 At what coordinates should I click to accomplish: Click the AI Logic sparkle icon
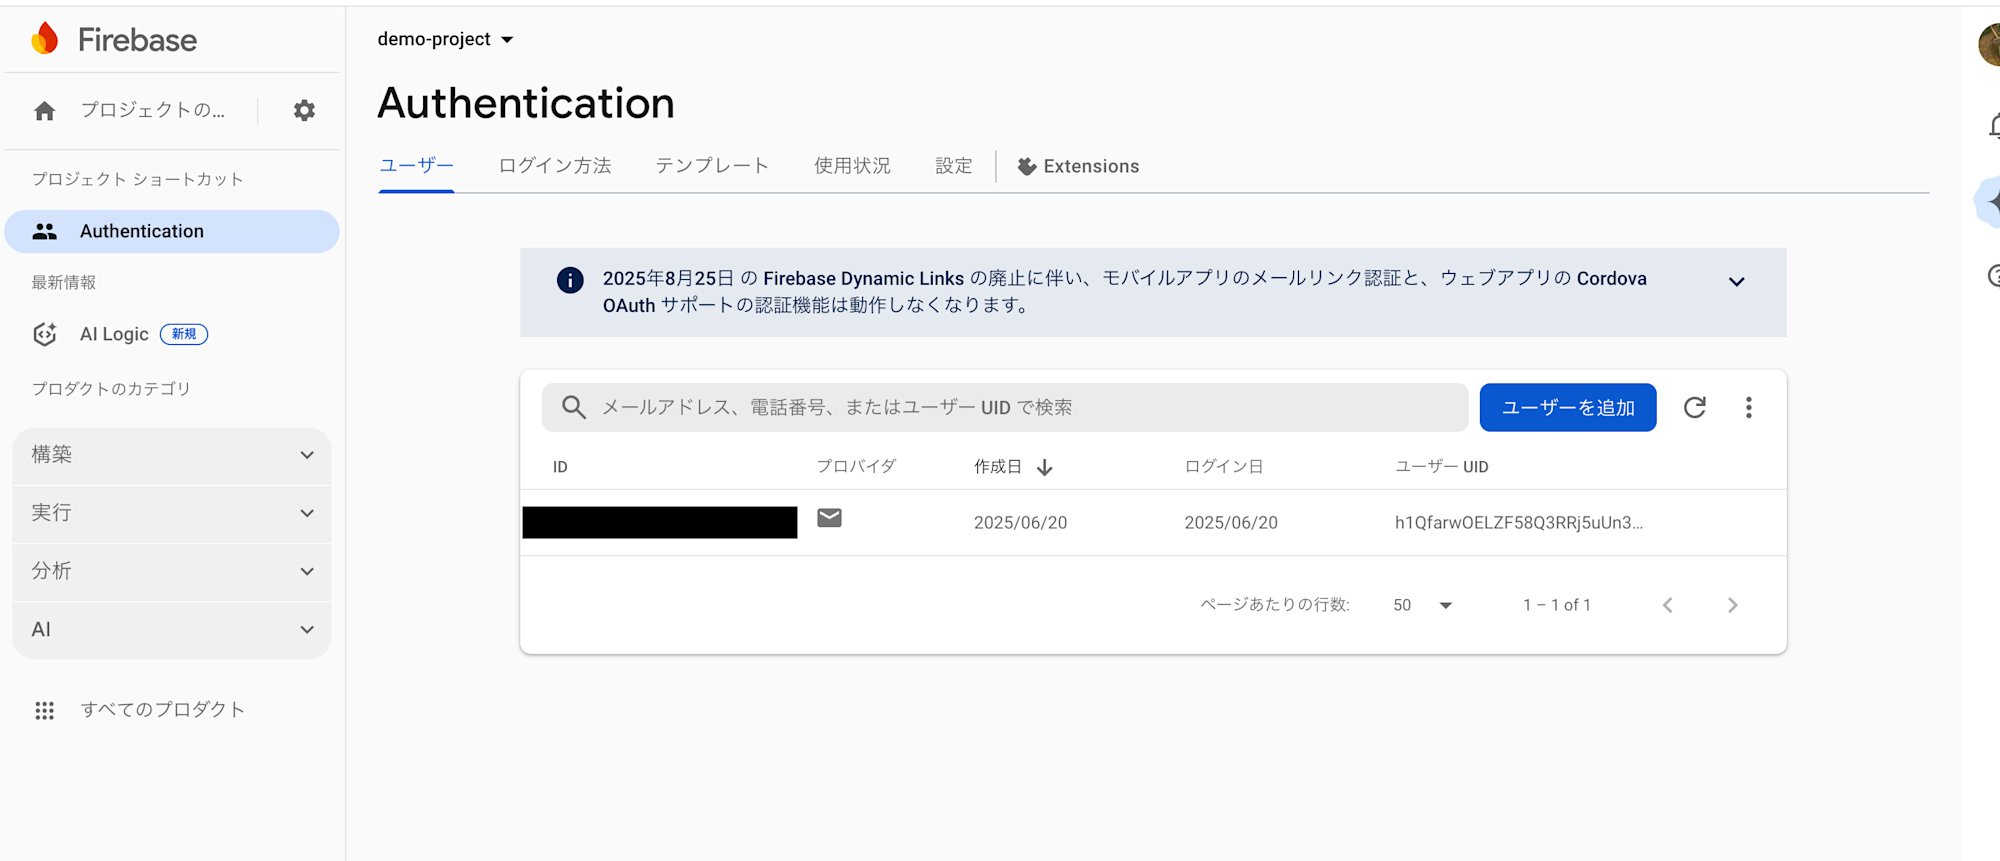45,334
